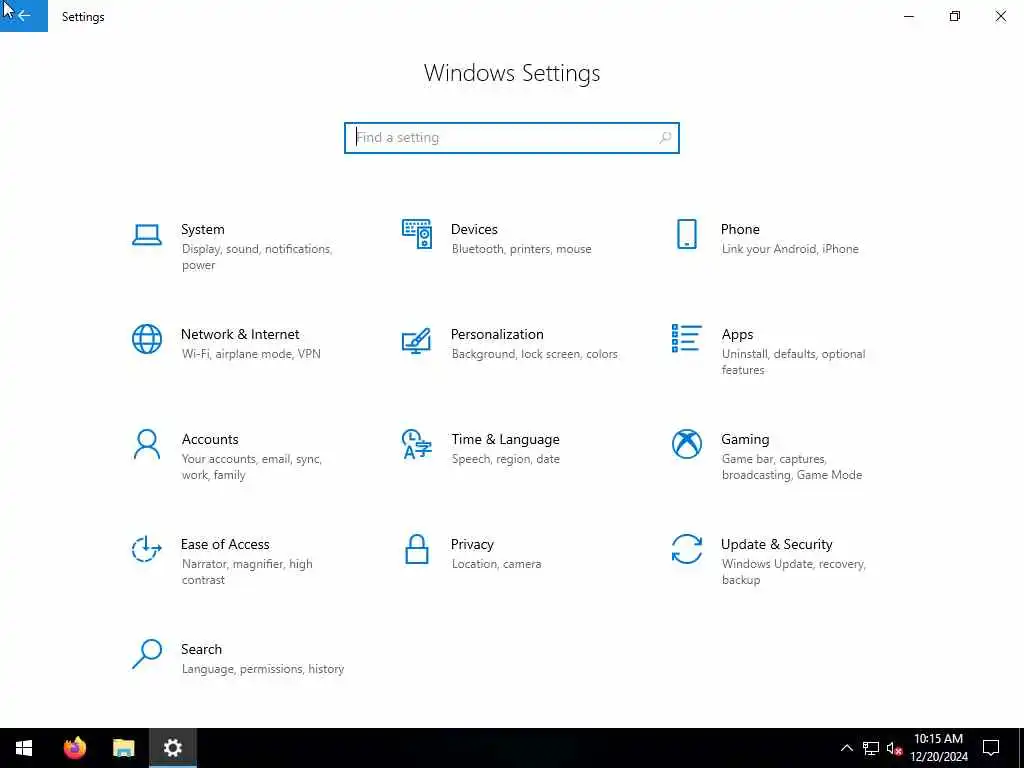Open the Time & Language icon

coord(417,444)
